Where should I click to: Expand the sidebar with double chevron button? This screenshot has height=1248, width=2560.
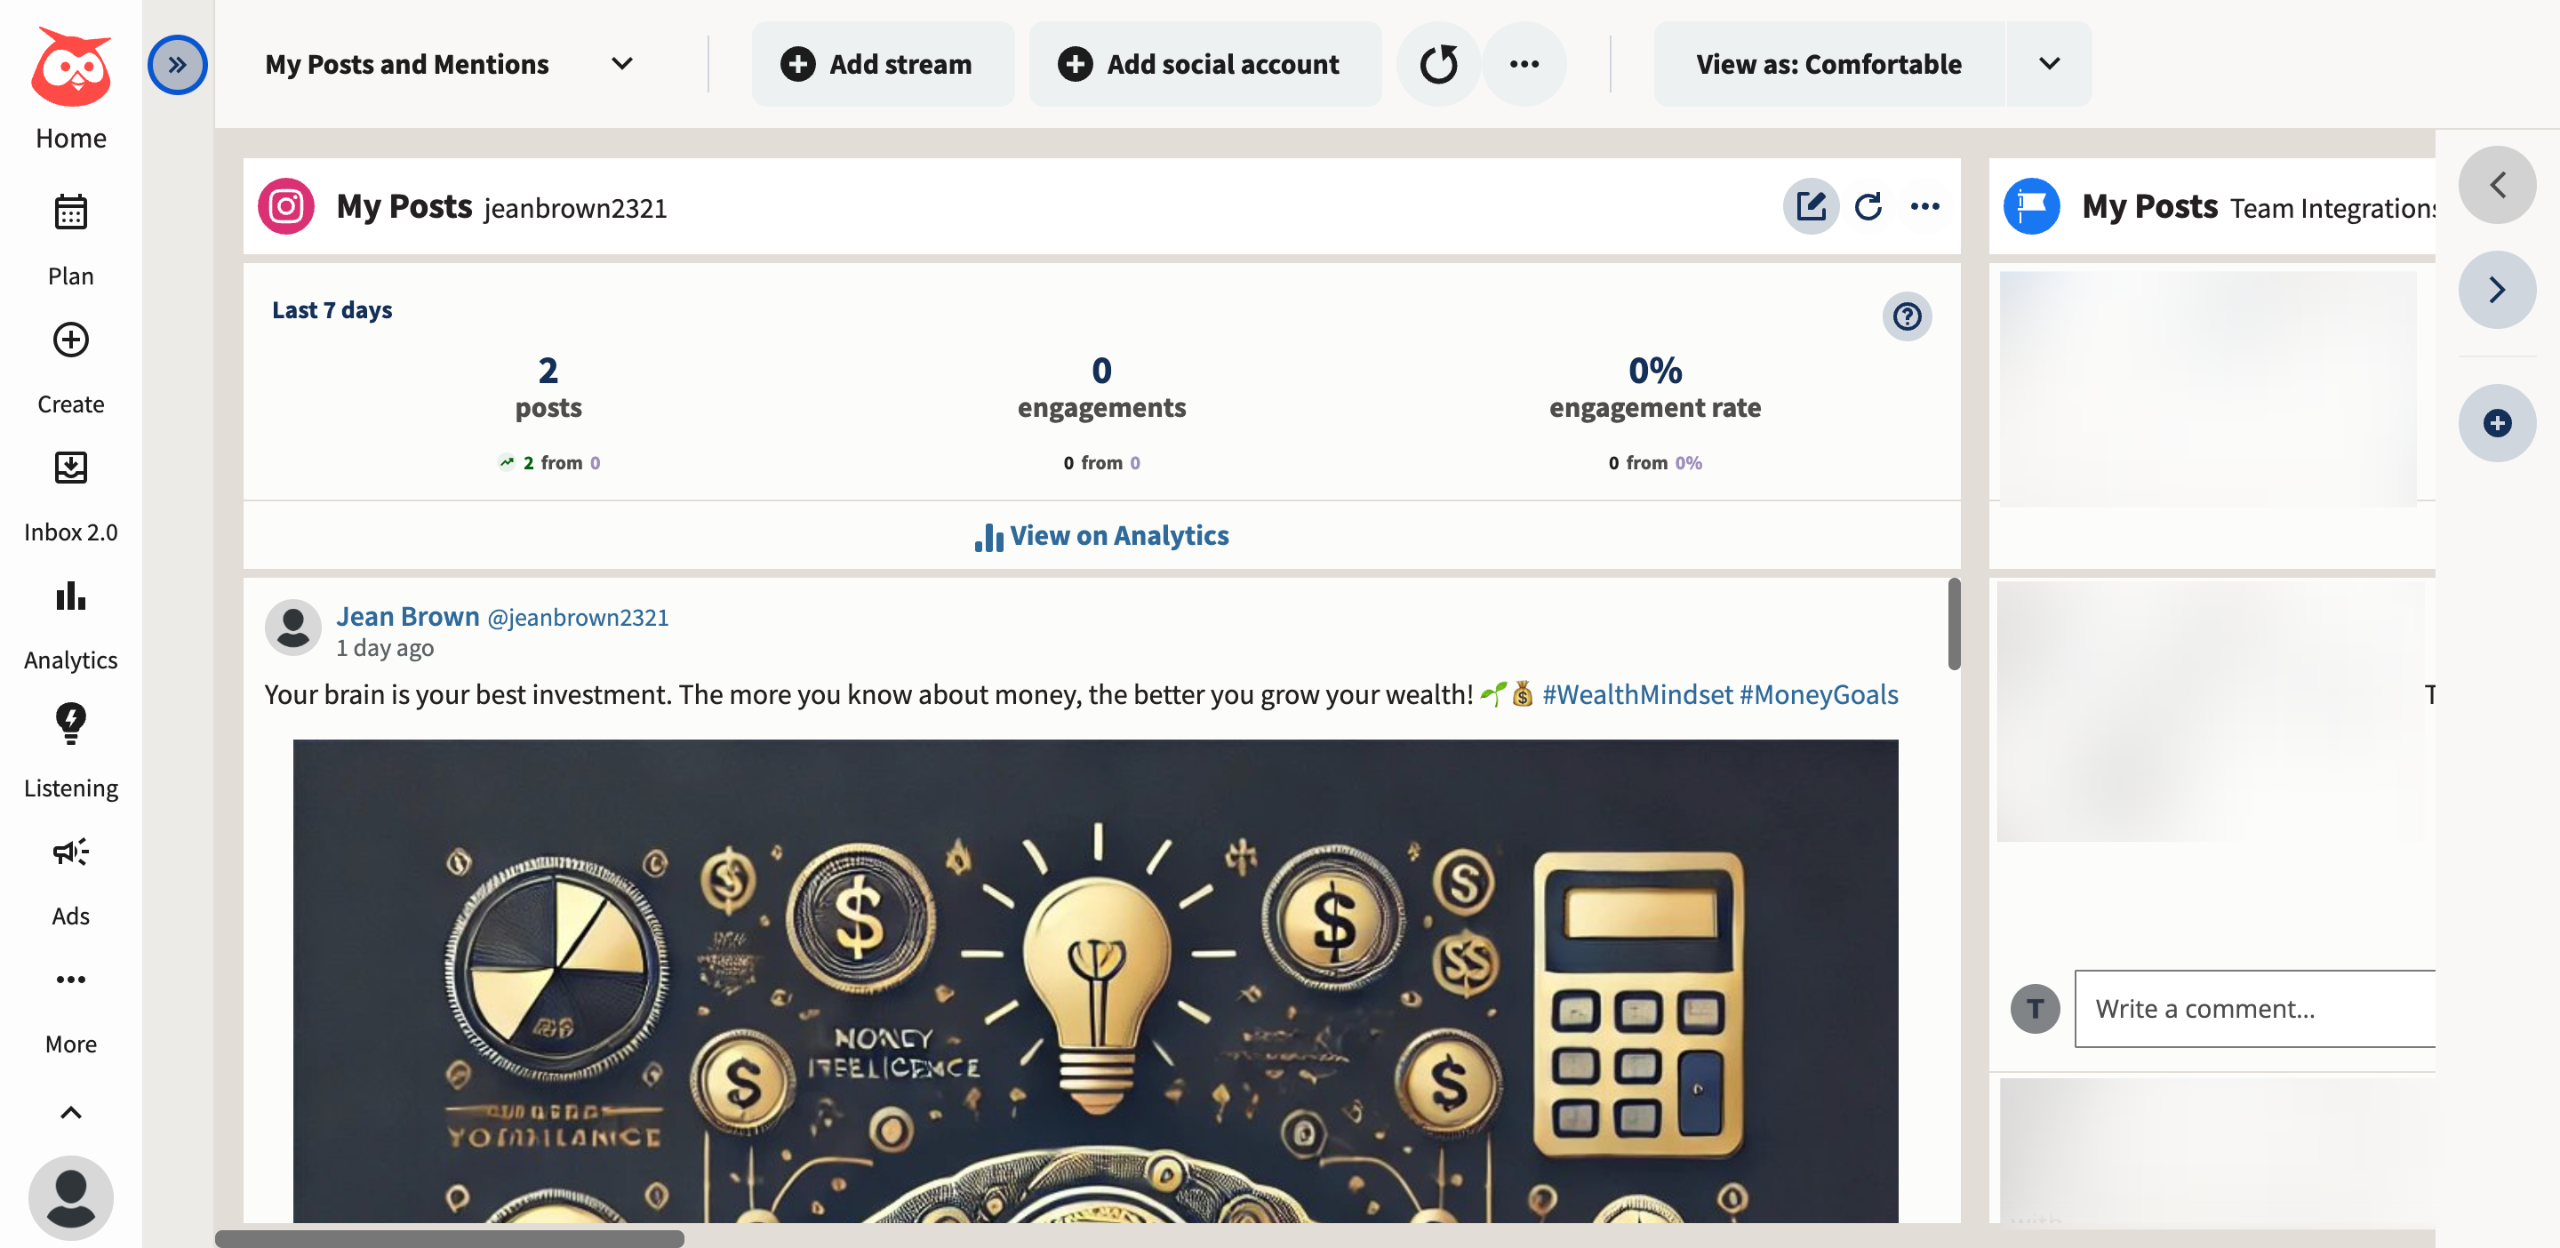[177, 65]
